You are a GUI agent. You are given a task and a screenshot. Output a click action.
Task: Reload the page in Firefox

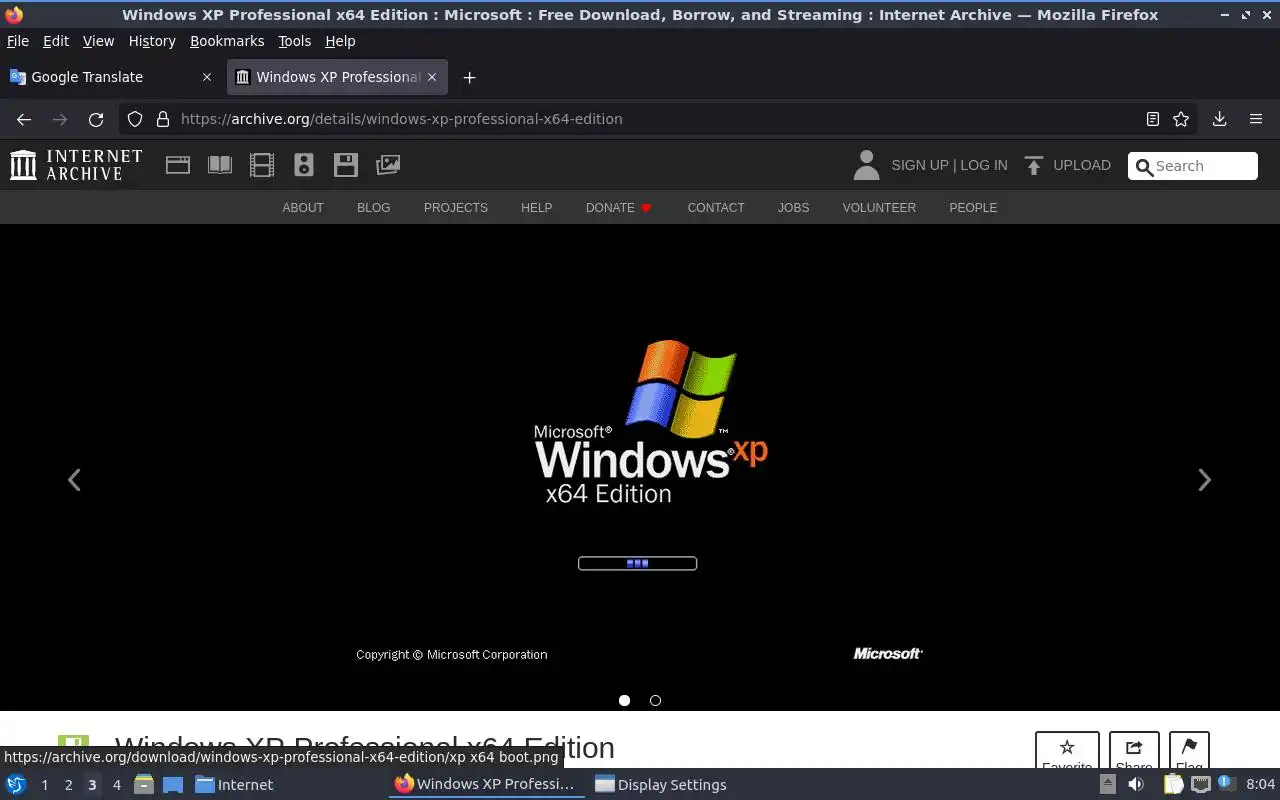click(x=96, y=119)
